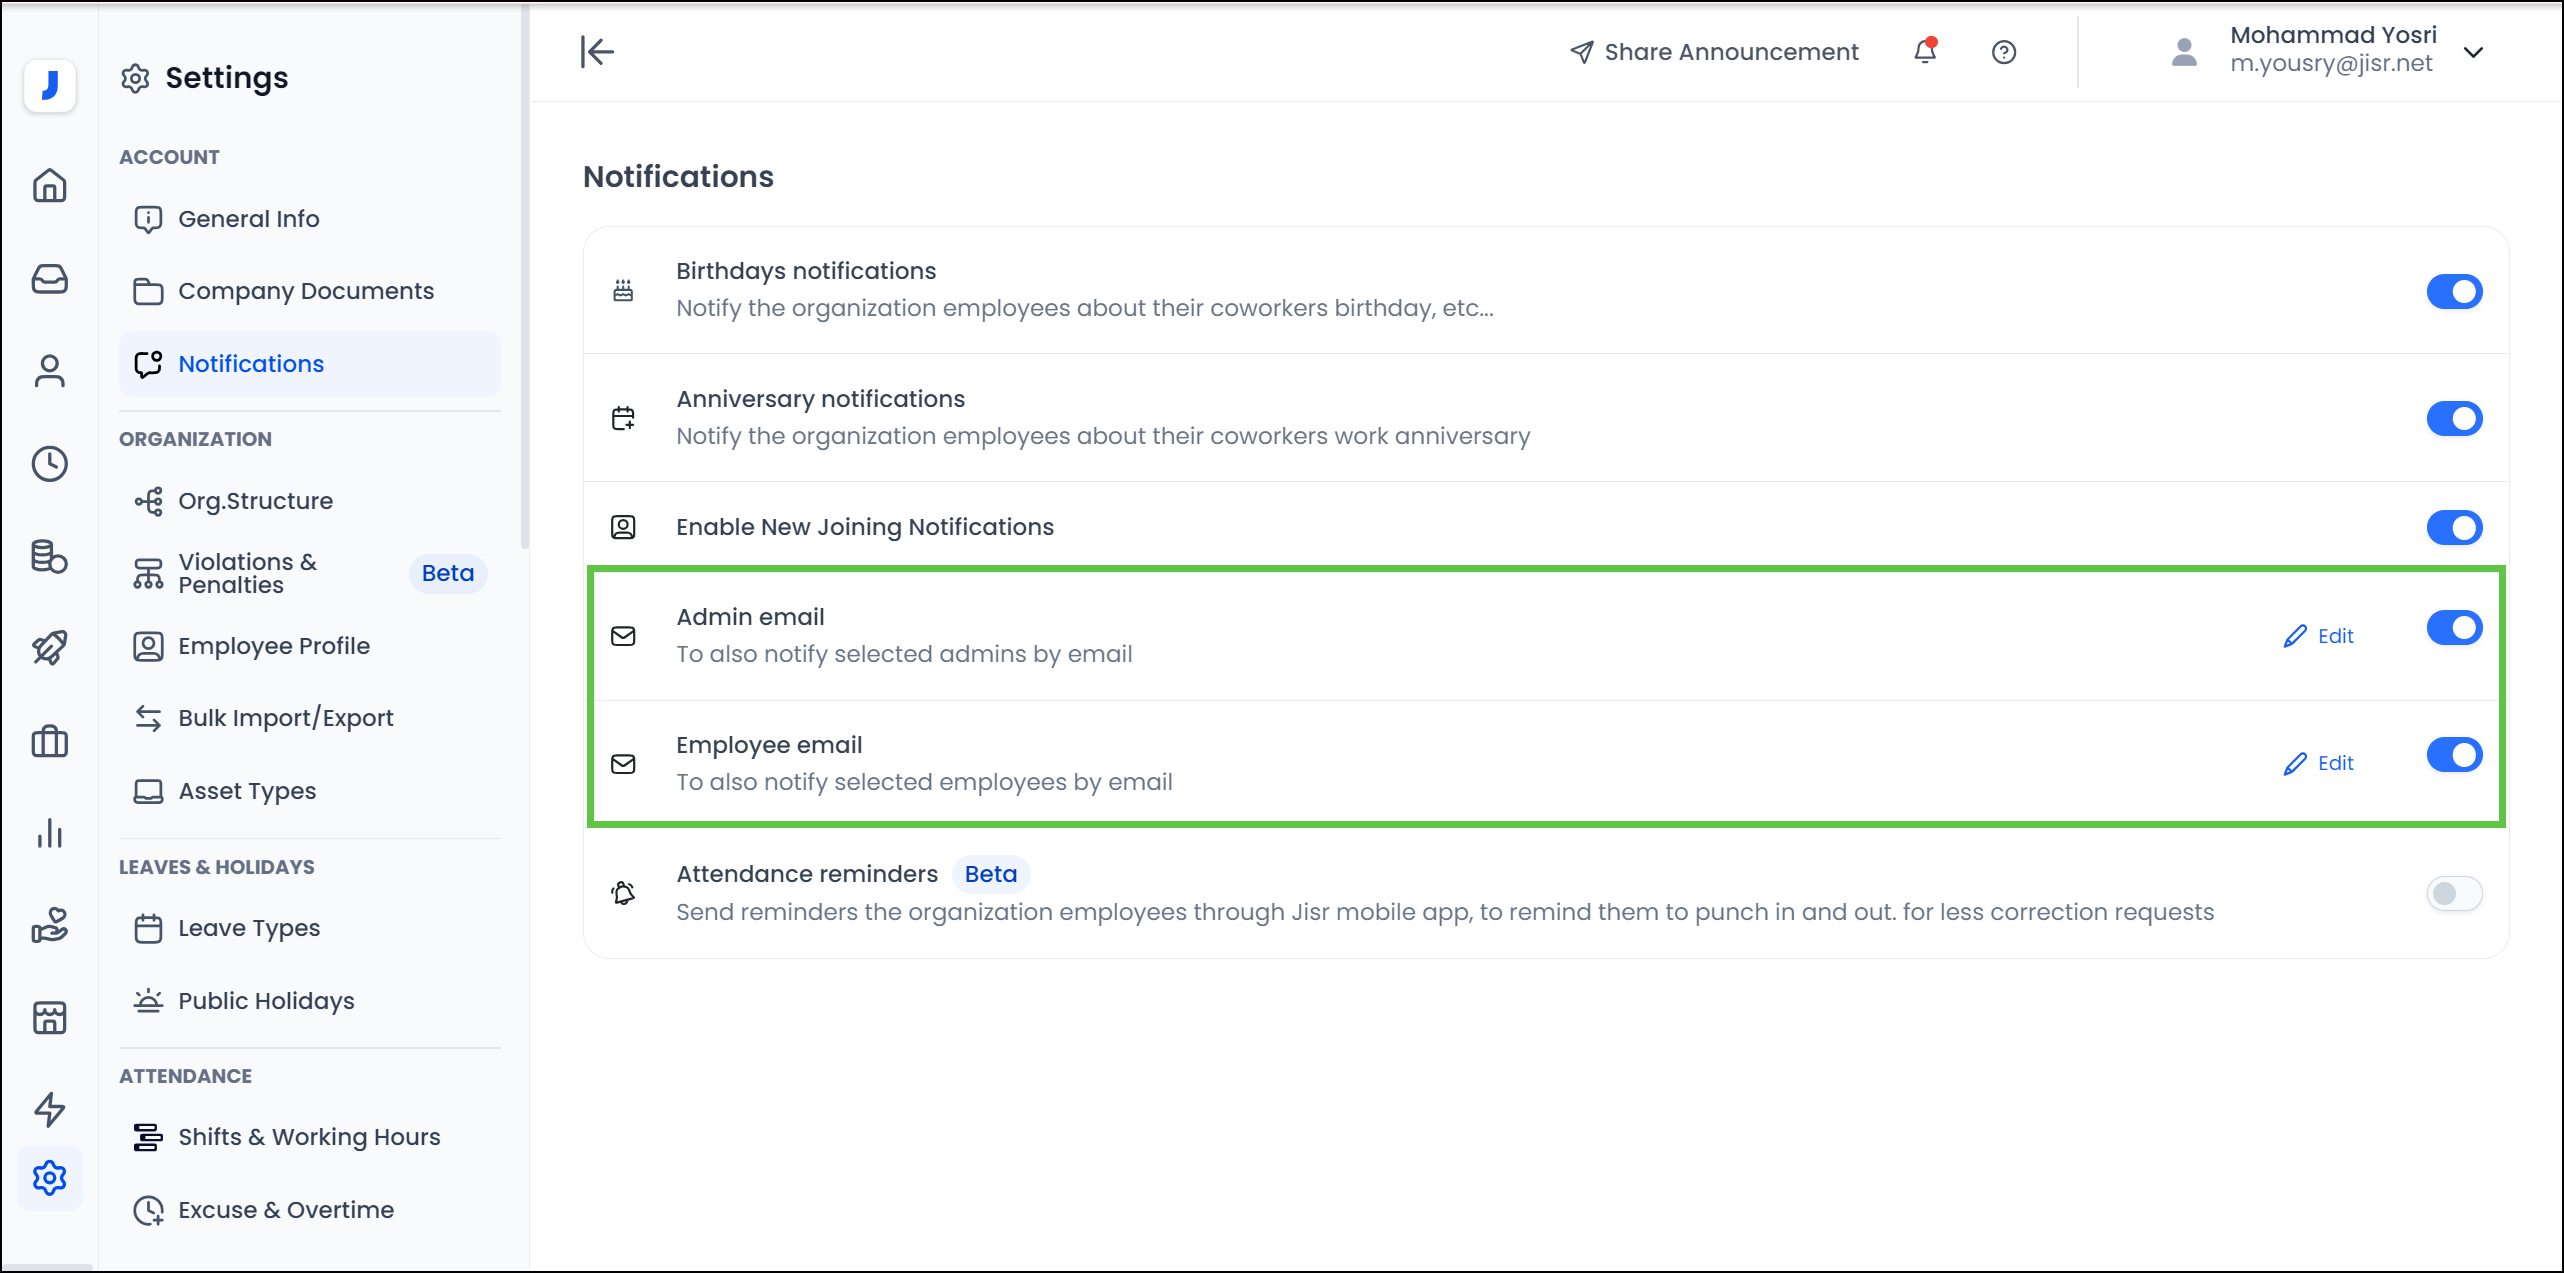Open the rocket icon in left rail
The height and width of the screenshot is (1273, 2564).
point(50,648)
